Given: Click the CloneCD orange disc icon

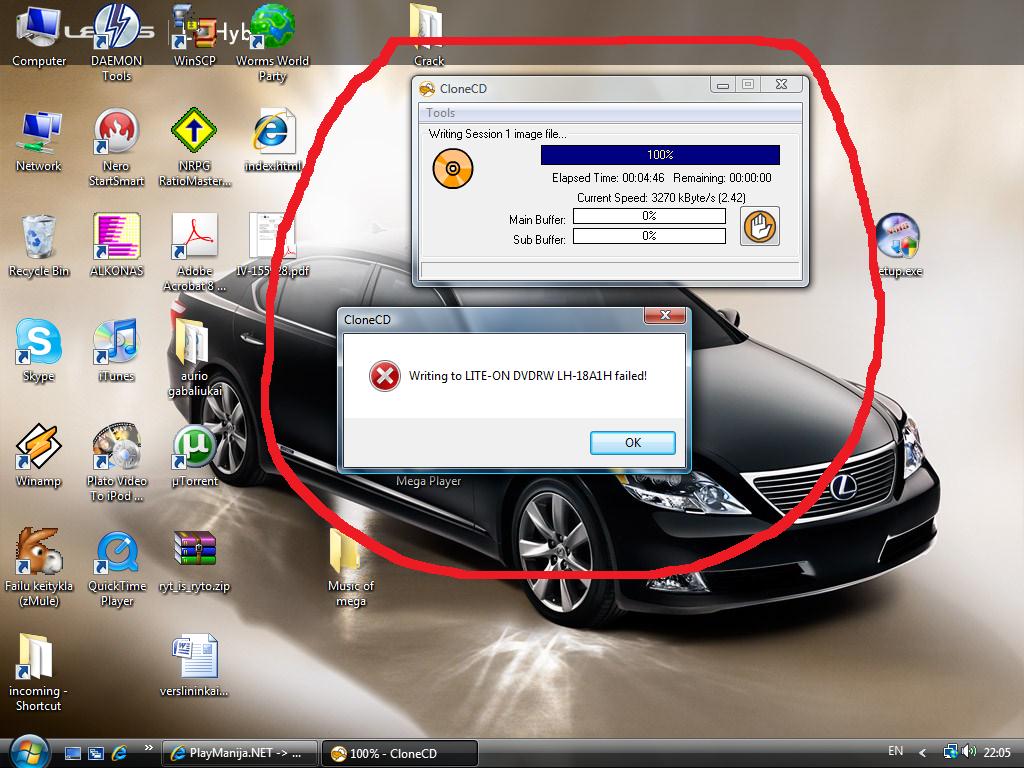Looking at the screenshot, I should [x=453, y=168].
